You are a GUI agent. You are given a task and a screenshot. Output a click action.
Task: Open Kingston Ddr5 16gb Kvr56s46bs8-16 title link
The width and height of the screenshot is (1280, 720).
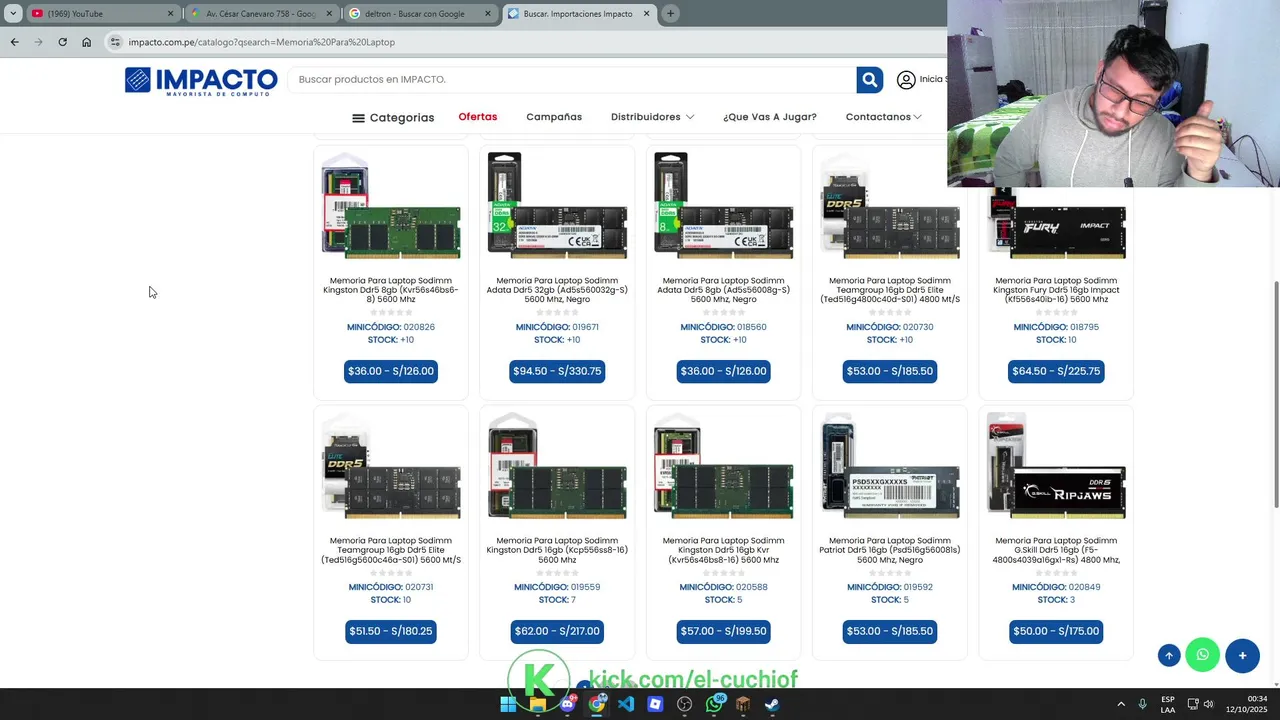point(723,550)
